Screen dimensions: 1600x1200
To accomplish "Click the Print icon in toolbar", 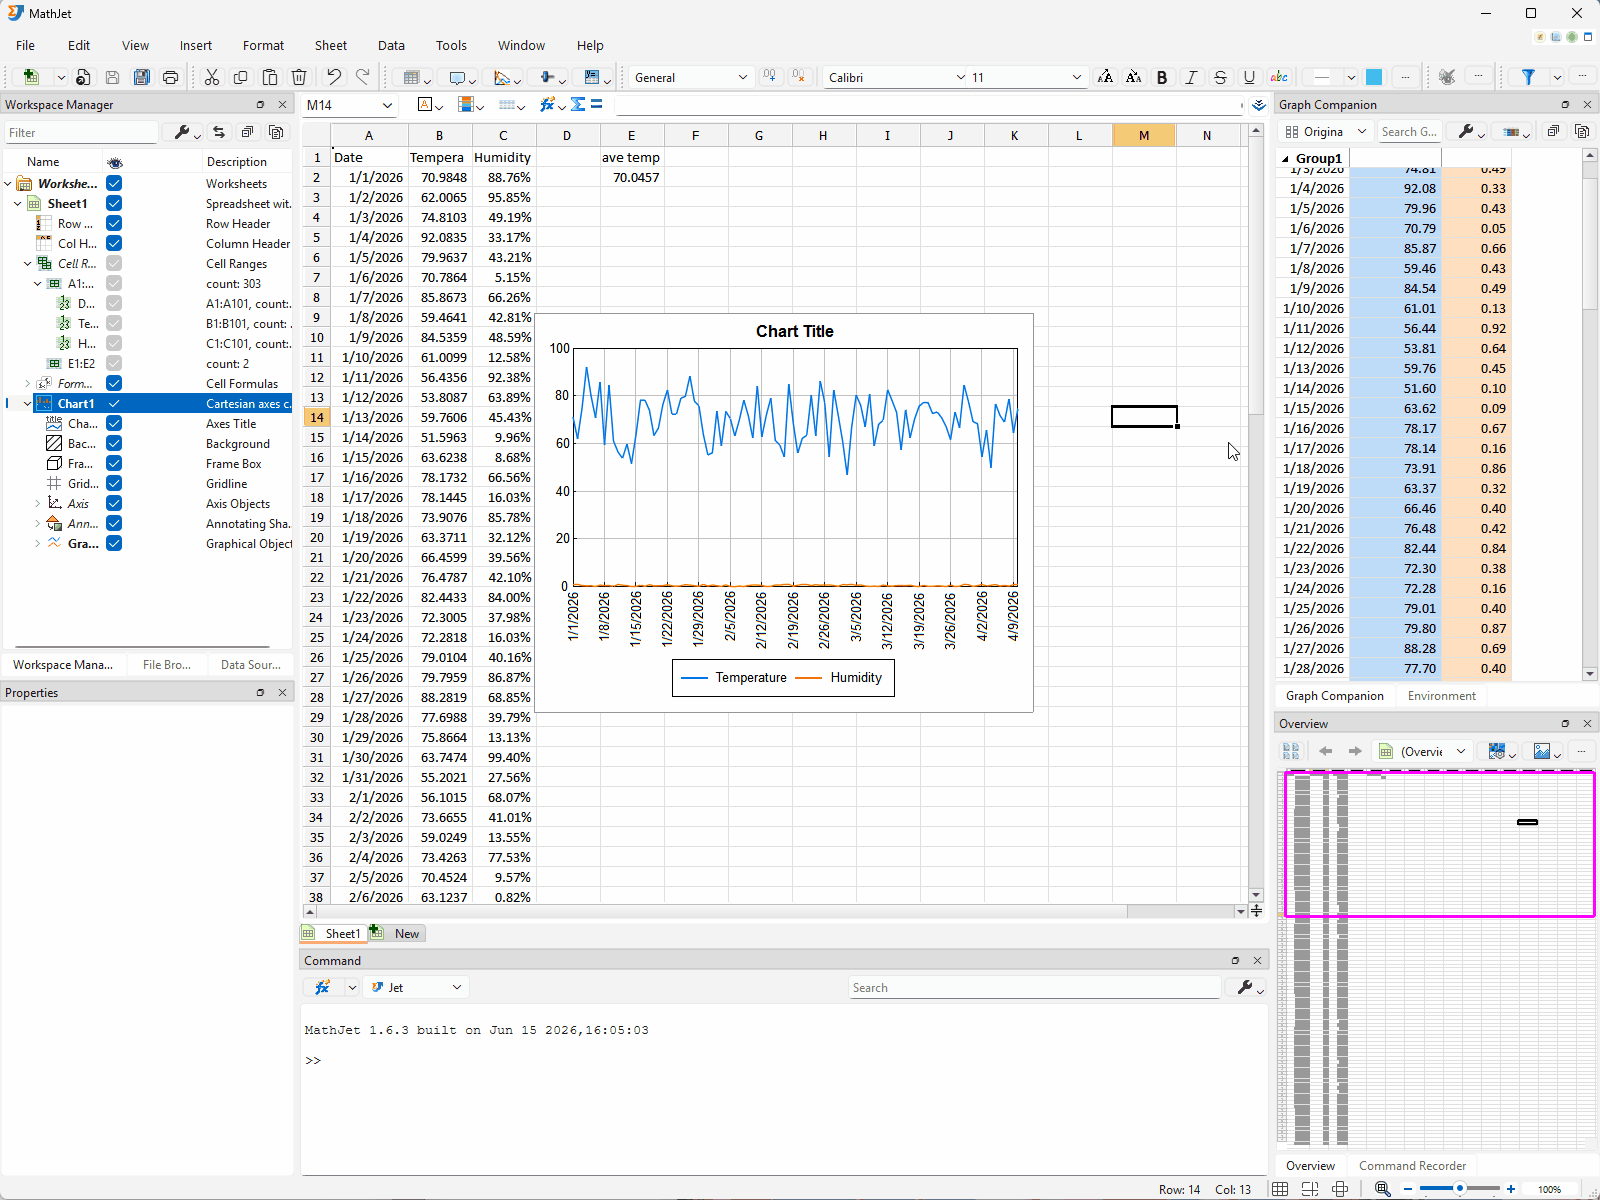I will tap(171, 77).
